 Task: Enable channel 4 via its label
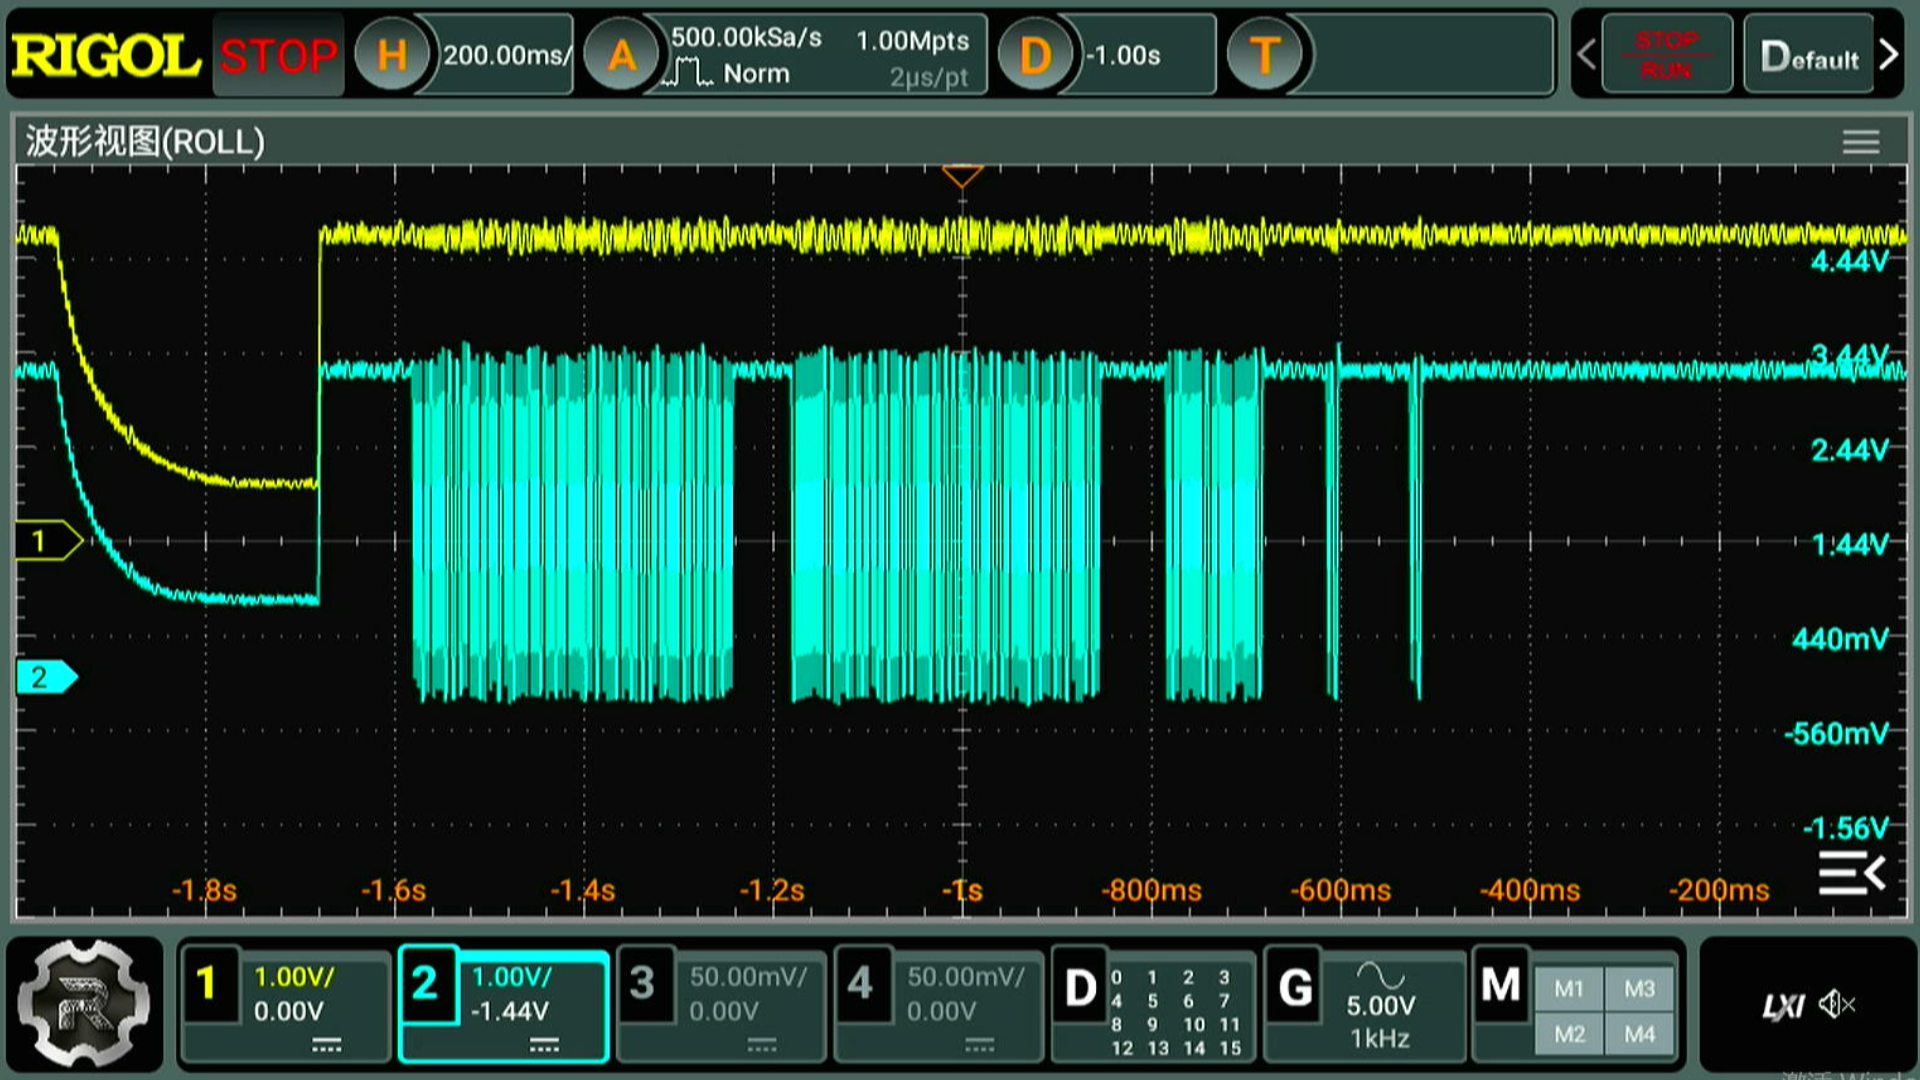[x=861, y=983]
